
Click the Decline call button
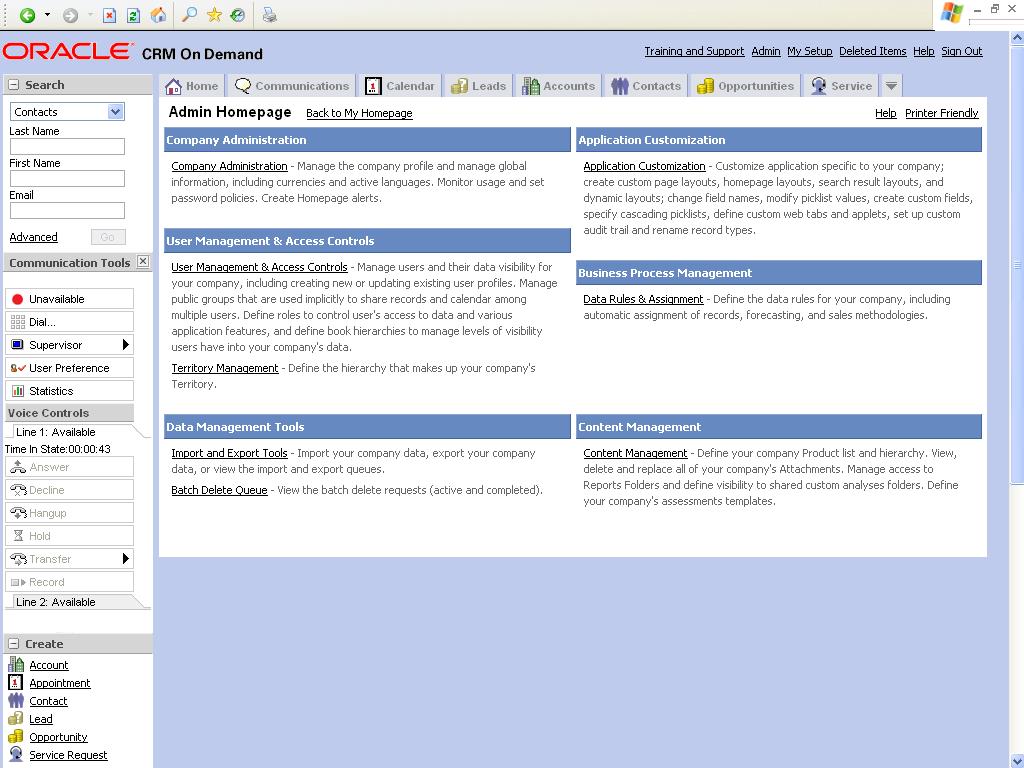[x=69, y=490]
